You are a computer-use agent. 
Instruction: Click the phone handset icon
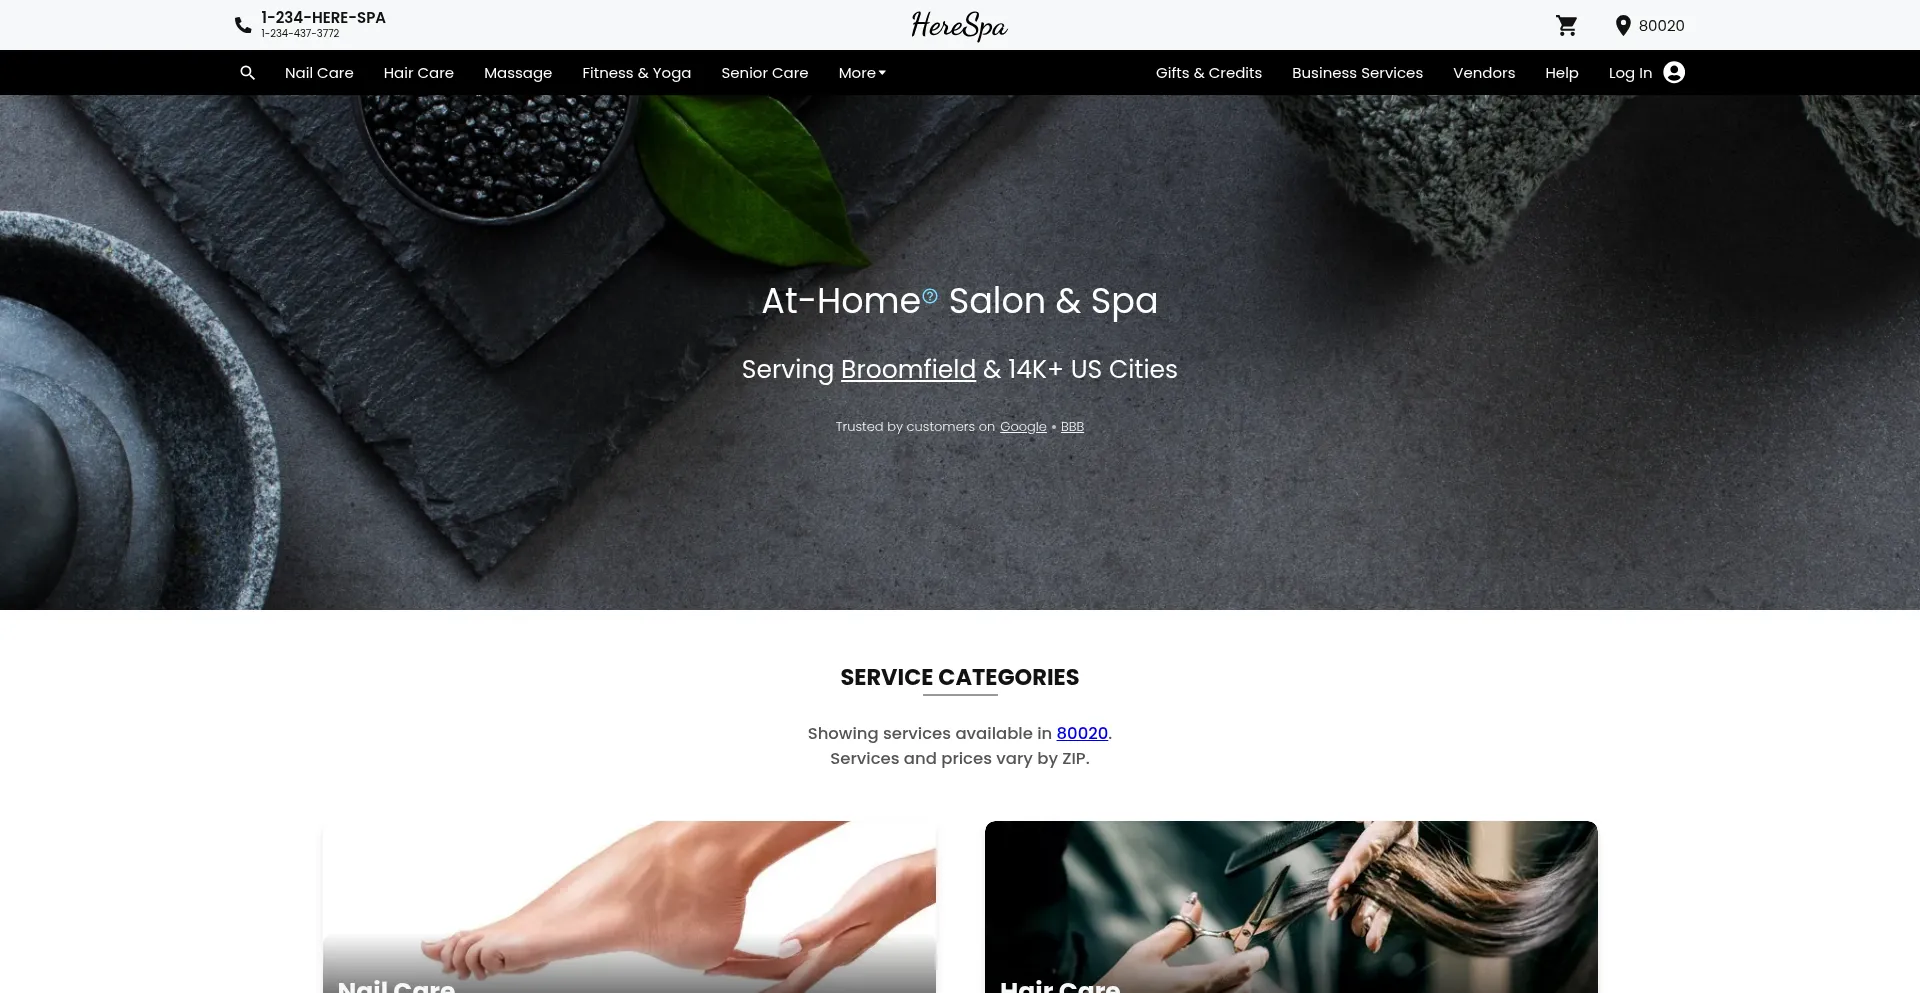243,26
